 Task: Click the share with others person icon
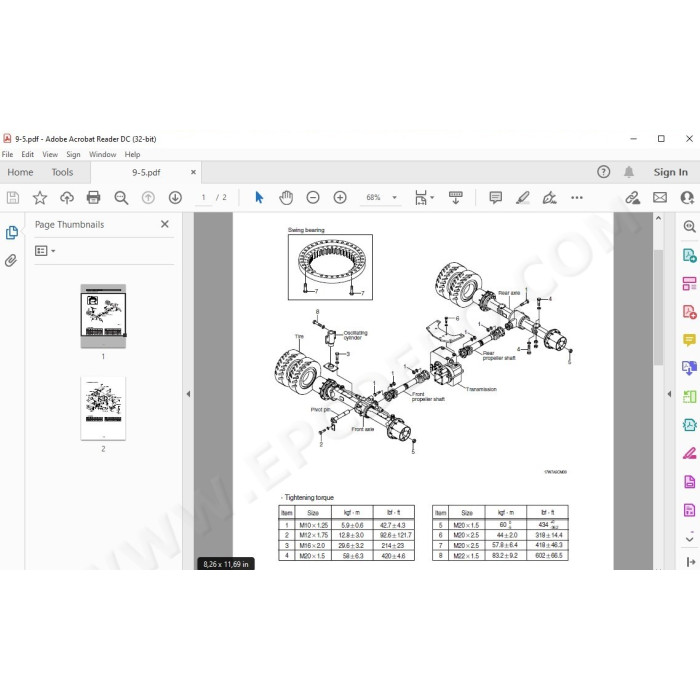(x=687, y=197)
